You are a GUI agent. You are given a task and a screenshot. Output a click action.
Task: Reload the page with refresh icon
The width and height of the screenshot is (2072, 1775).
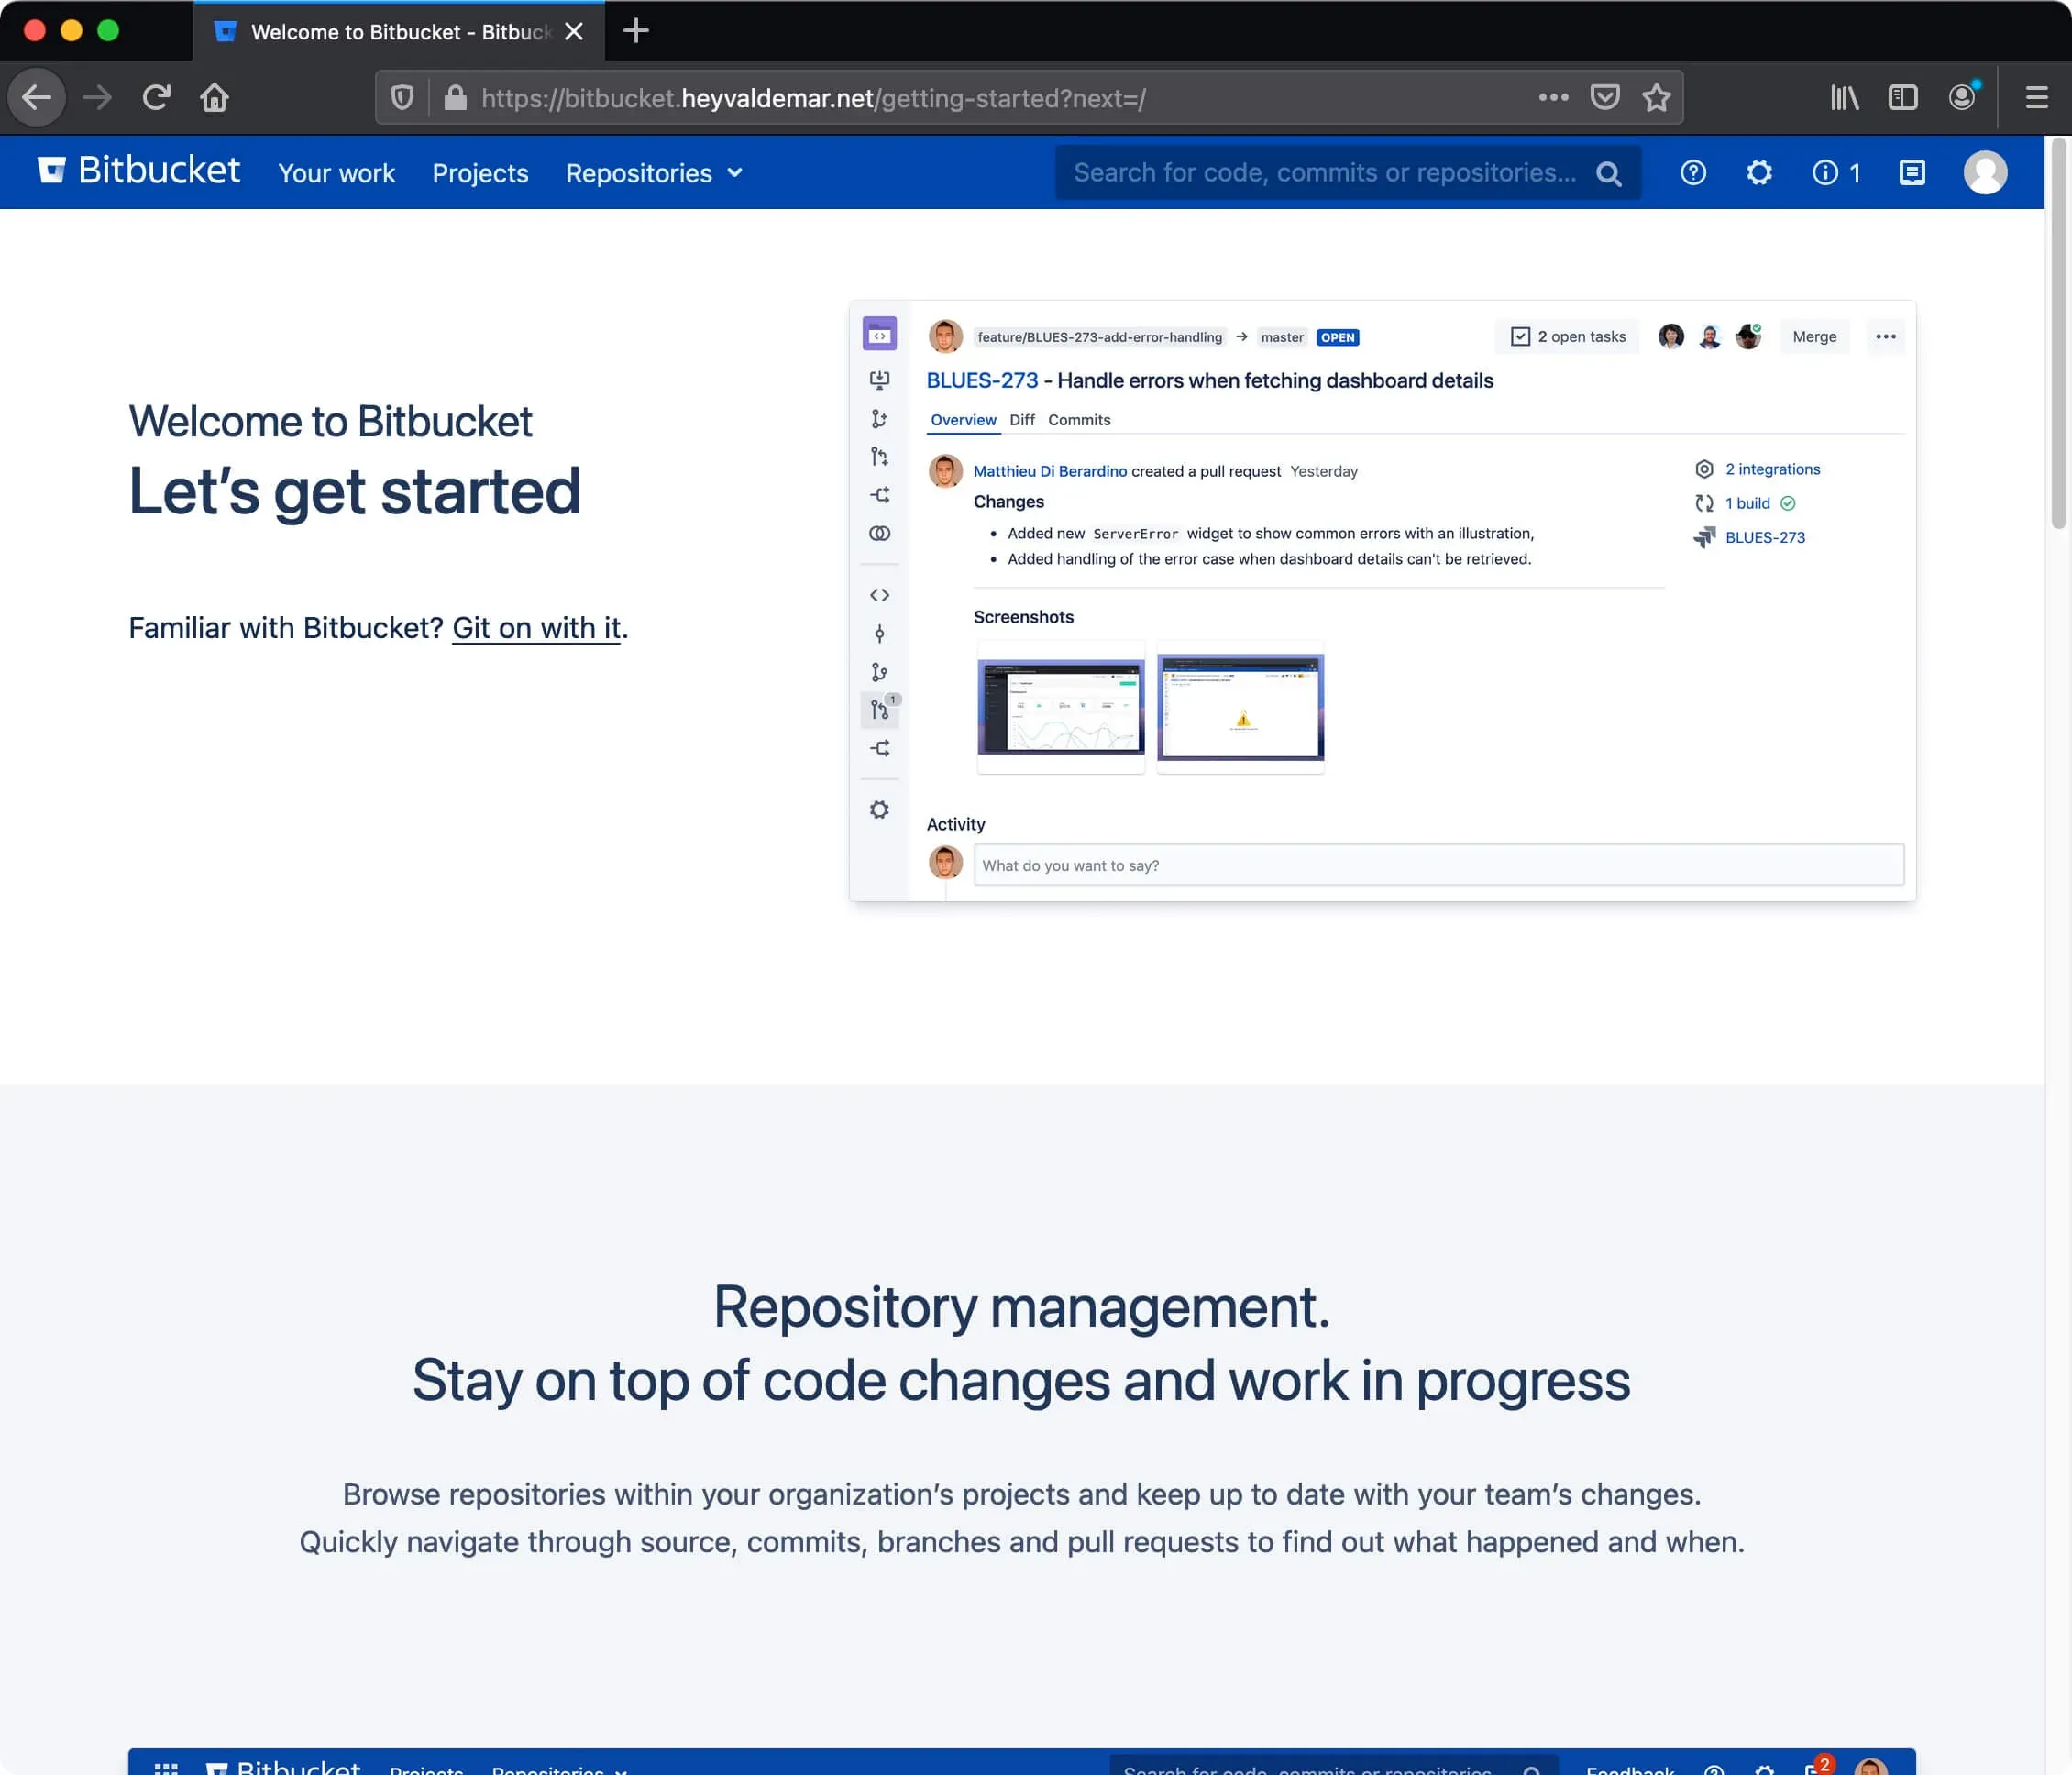click(156, 97)
